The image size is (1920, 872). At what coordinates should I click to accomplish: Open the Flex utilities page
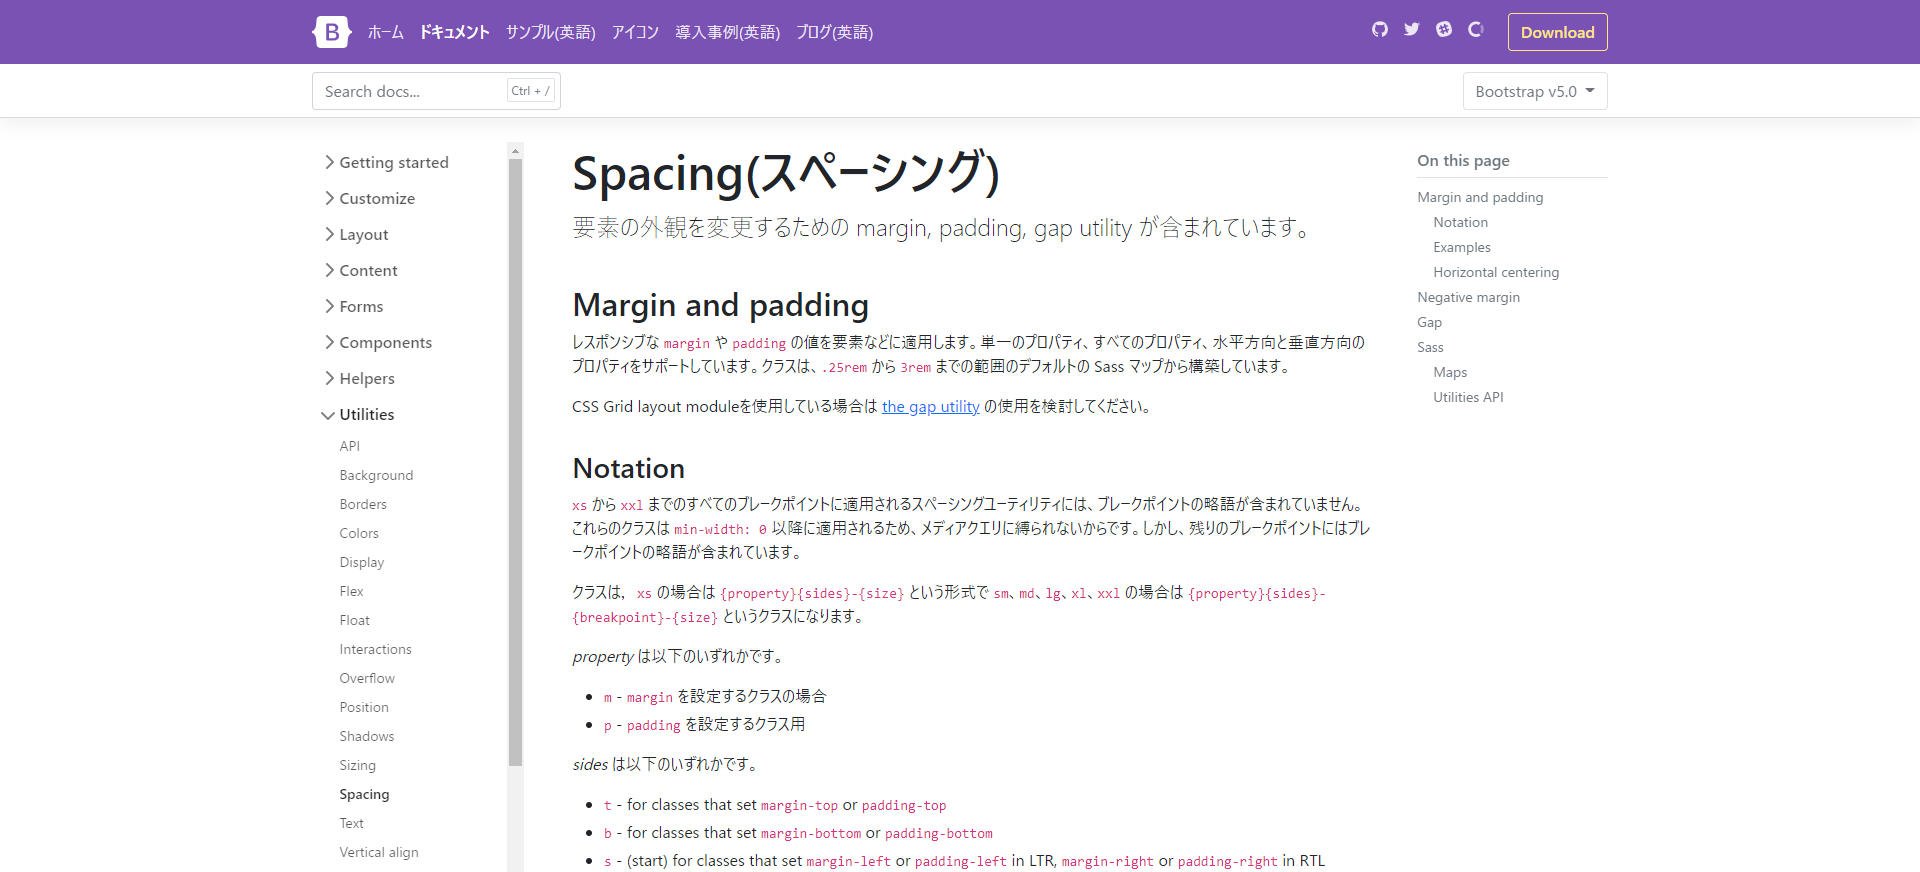click(x=351, y=592)
